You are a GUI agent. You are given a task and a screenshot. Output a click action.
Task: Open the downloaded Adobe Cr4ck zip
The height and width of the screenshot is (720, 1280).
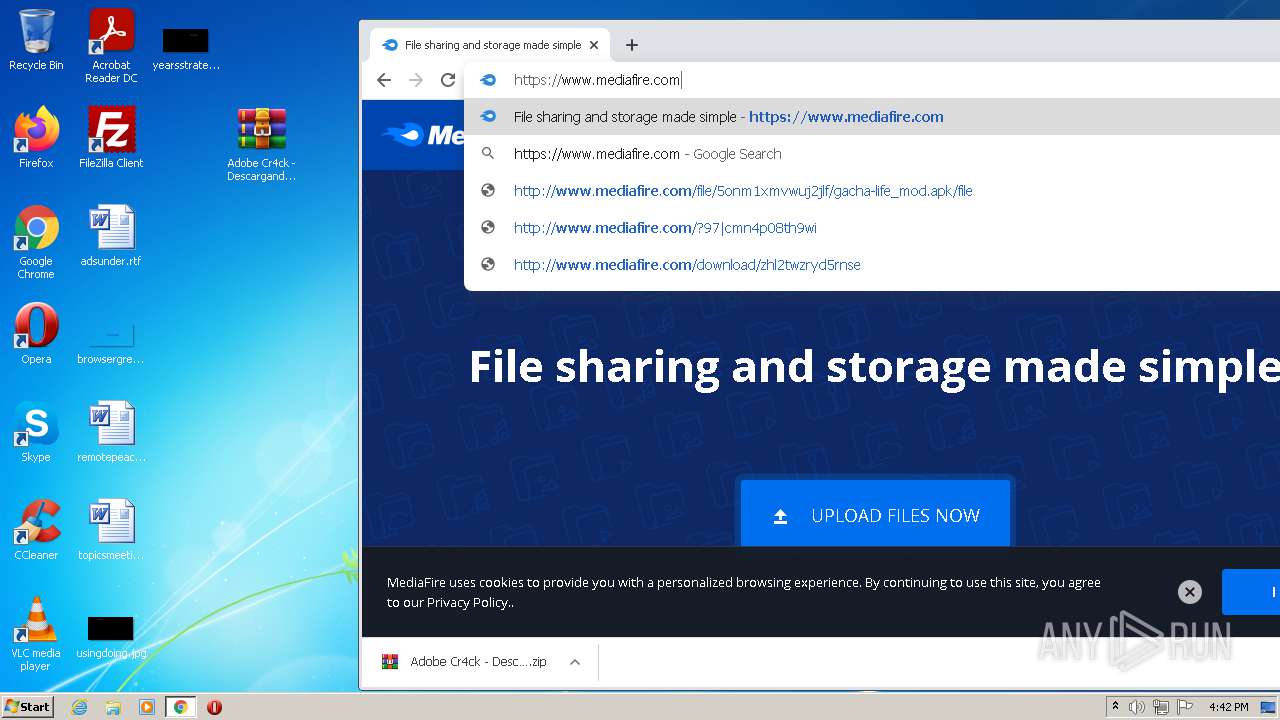click(x=464, y=662)
